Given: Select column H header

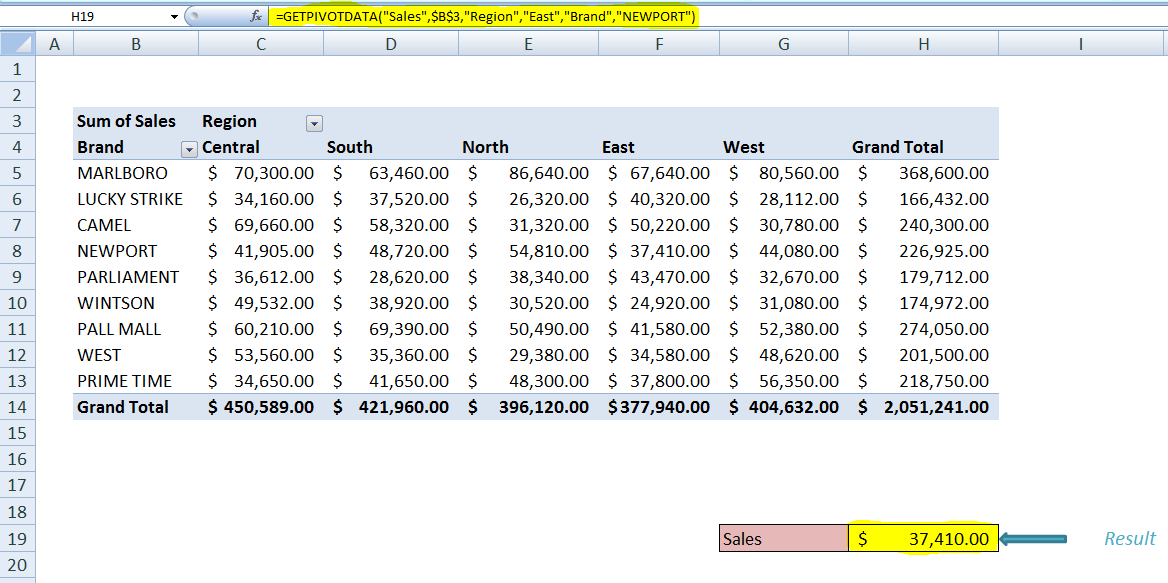Looking at the screenshot, I should pyautogui.click(x=924, y=45).
